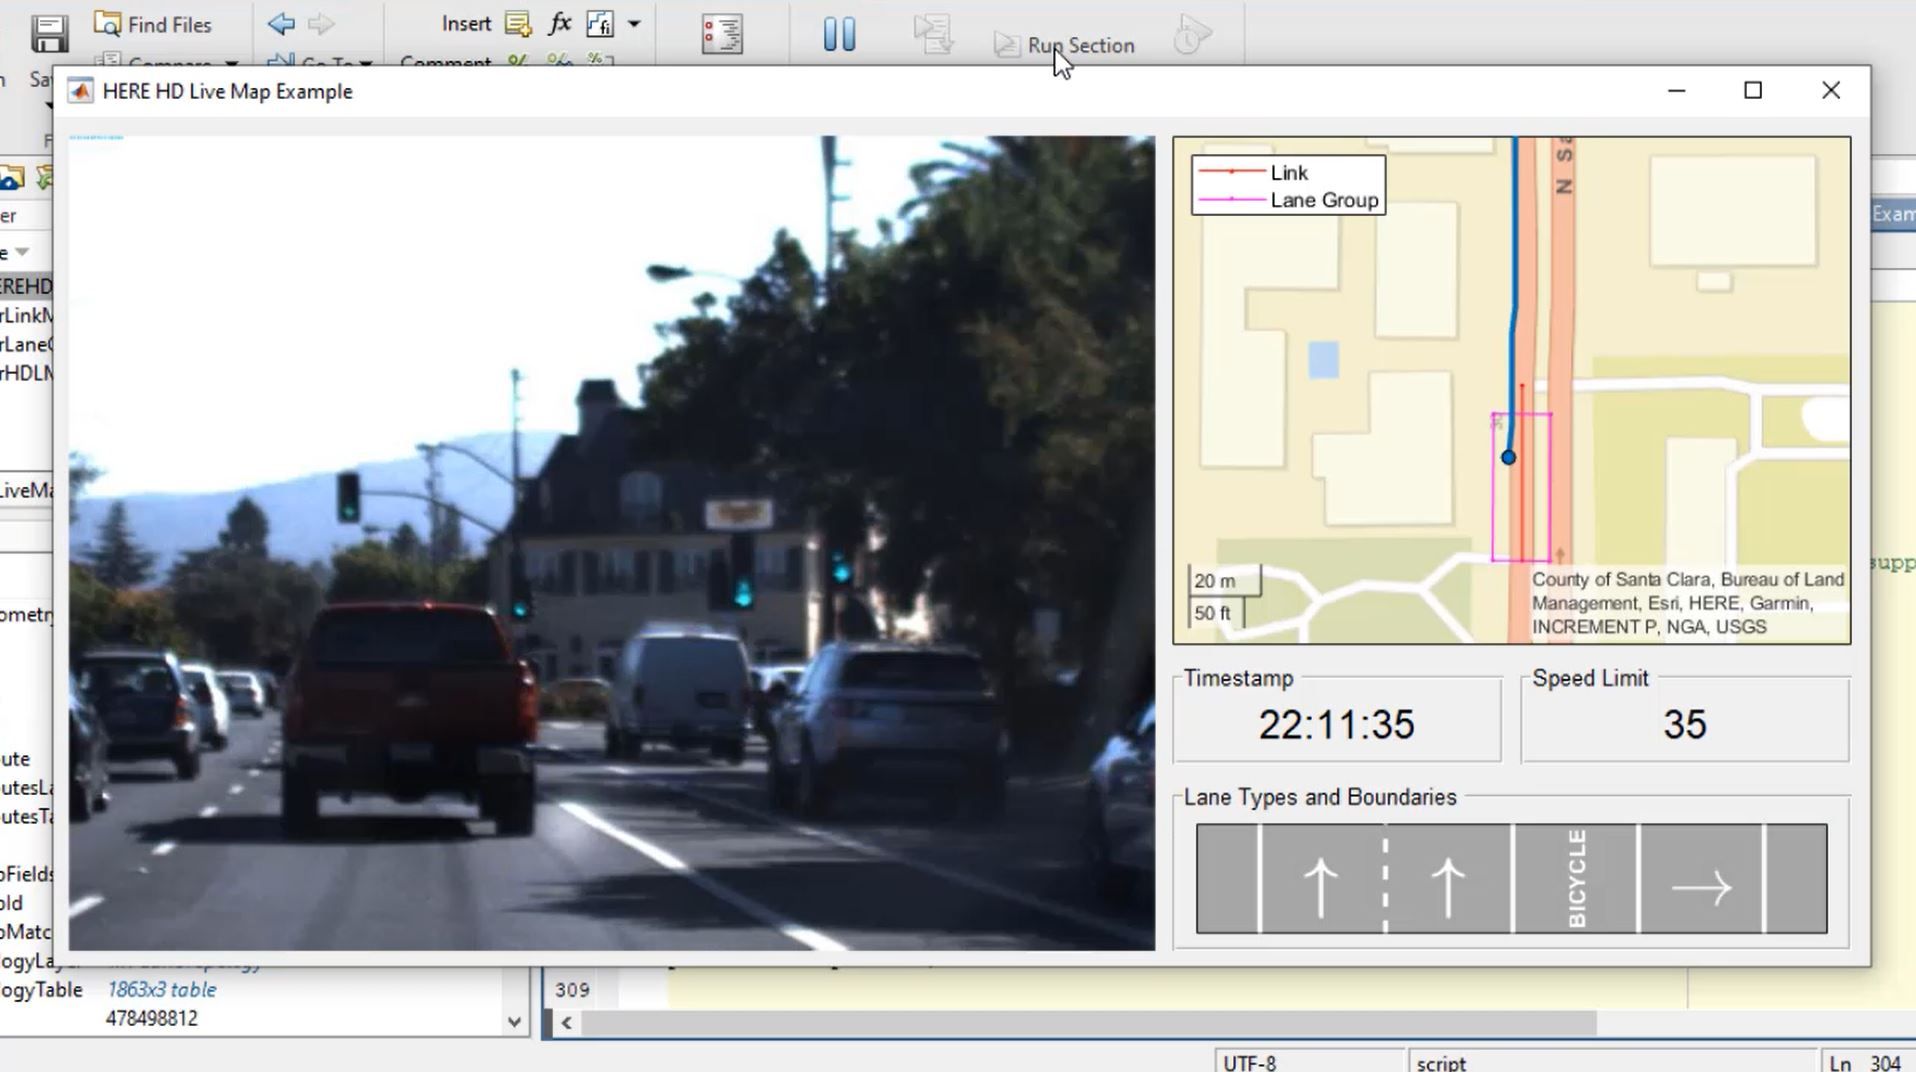Click the right-turn arrow lane
Viewport: 1916px width, 1072px height.
tap(1701, 885)
